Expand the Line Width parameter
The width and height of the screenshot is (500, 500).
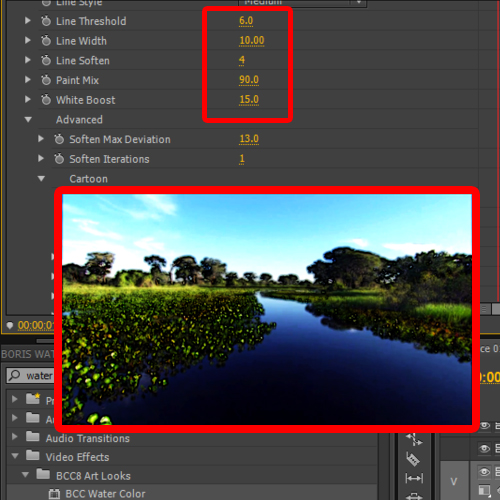coord(28,40)
